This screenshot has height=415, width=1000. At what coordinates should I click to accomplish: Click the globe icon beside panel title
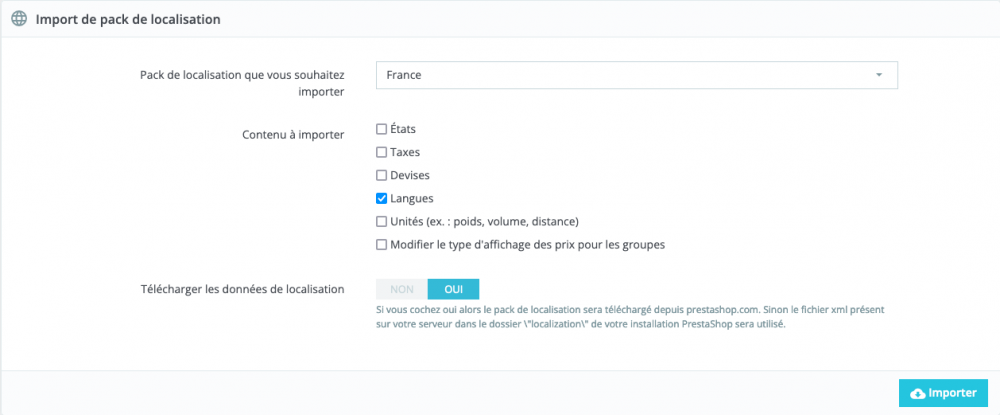[20, 19]
